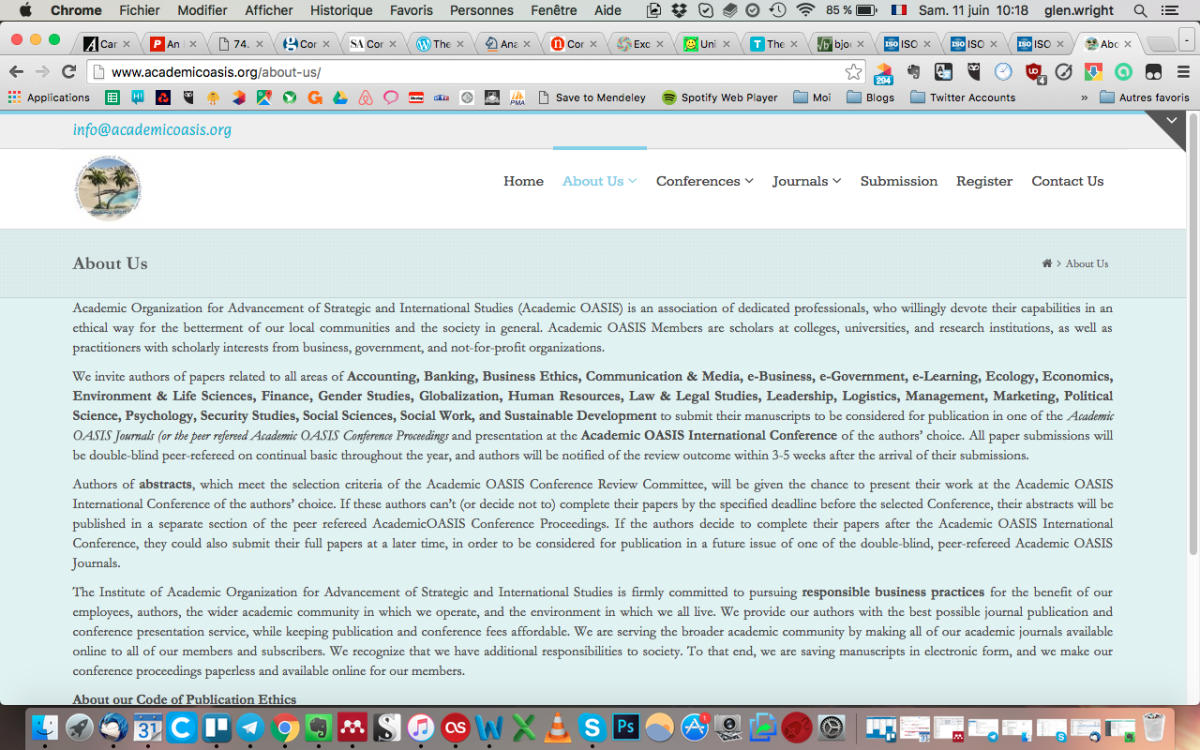
Task: Toggle the bookmark star in the address bar
Action: 852,72
